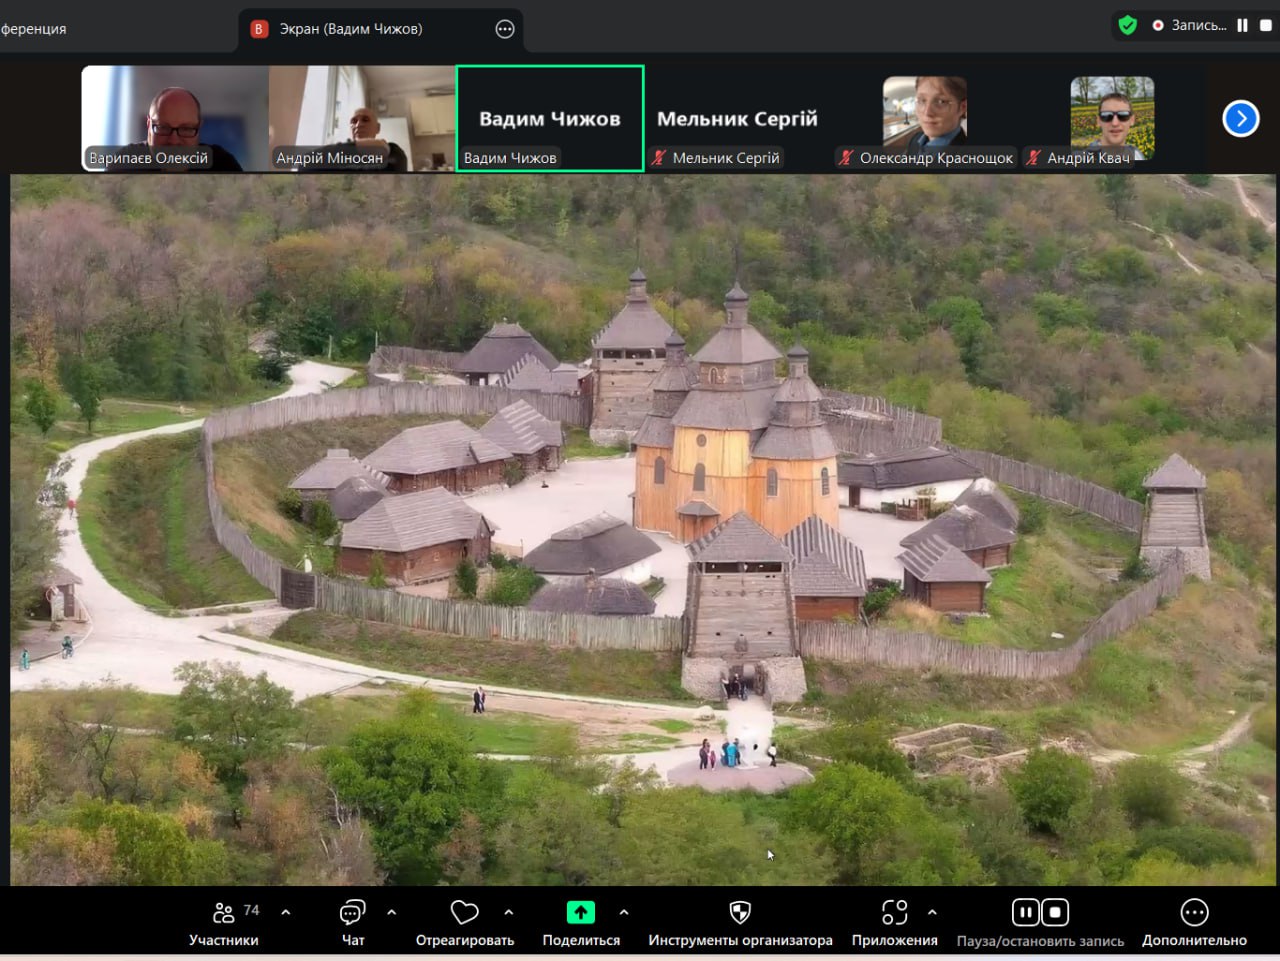Click the green encryption shield icon

[x=1128, y=26]
